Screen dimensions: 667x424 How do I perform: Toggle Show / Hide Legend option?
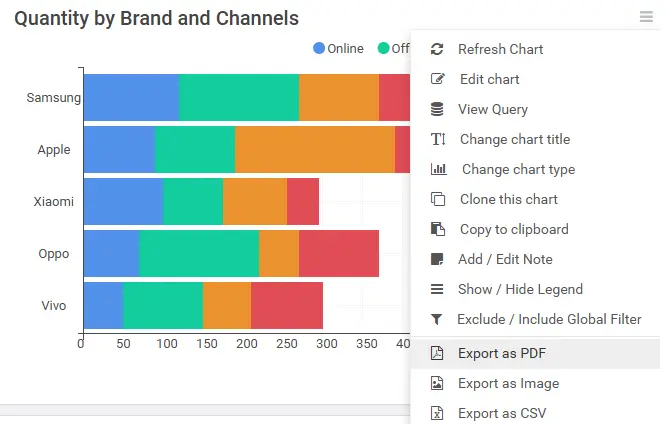pyautogui.click(x=535, y=289)
